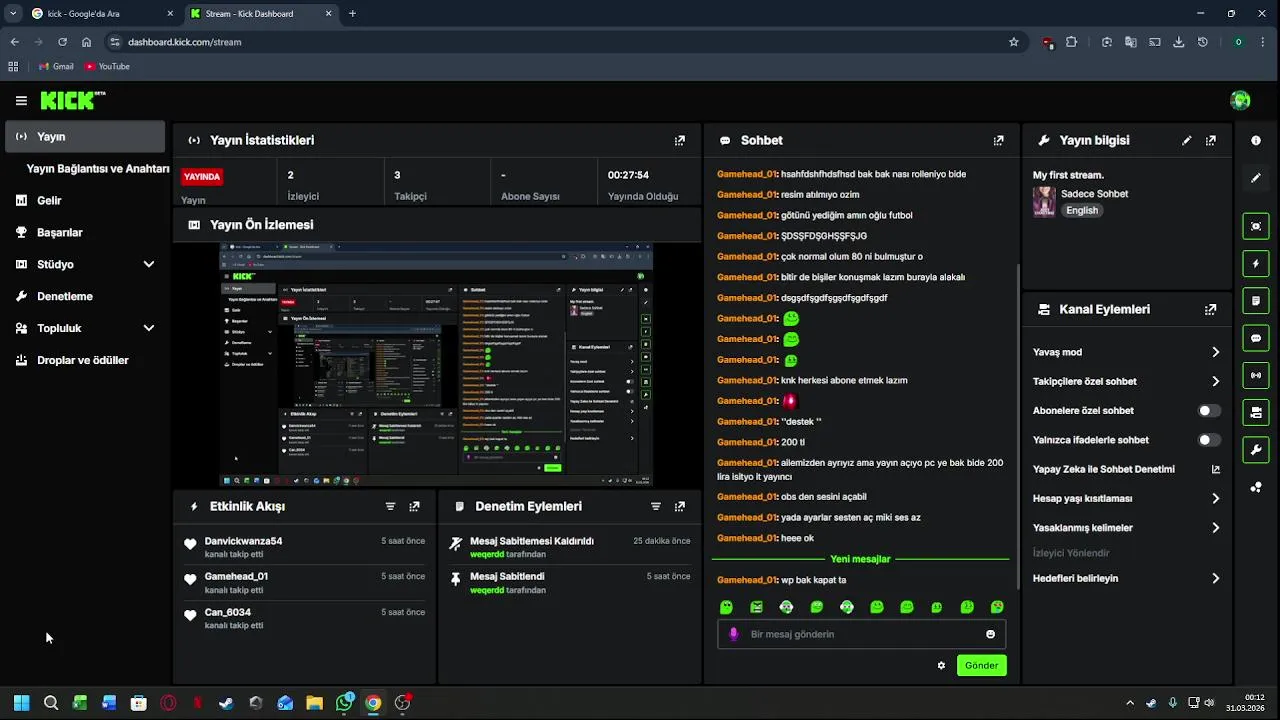Toggle chat bubble widget in right rail
This screenshot has height=720, width=1280.
tap(1256, 338)
